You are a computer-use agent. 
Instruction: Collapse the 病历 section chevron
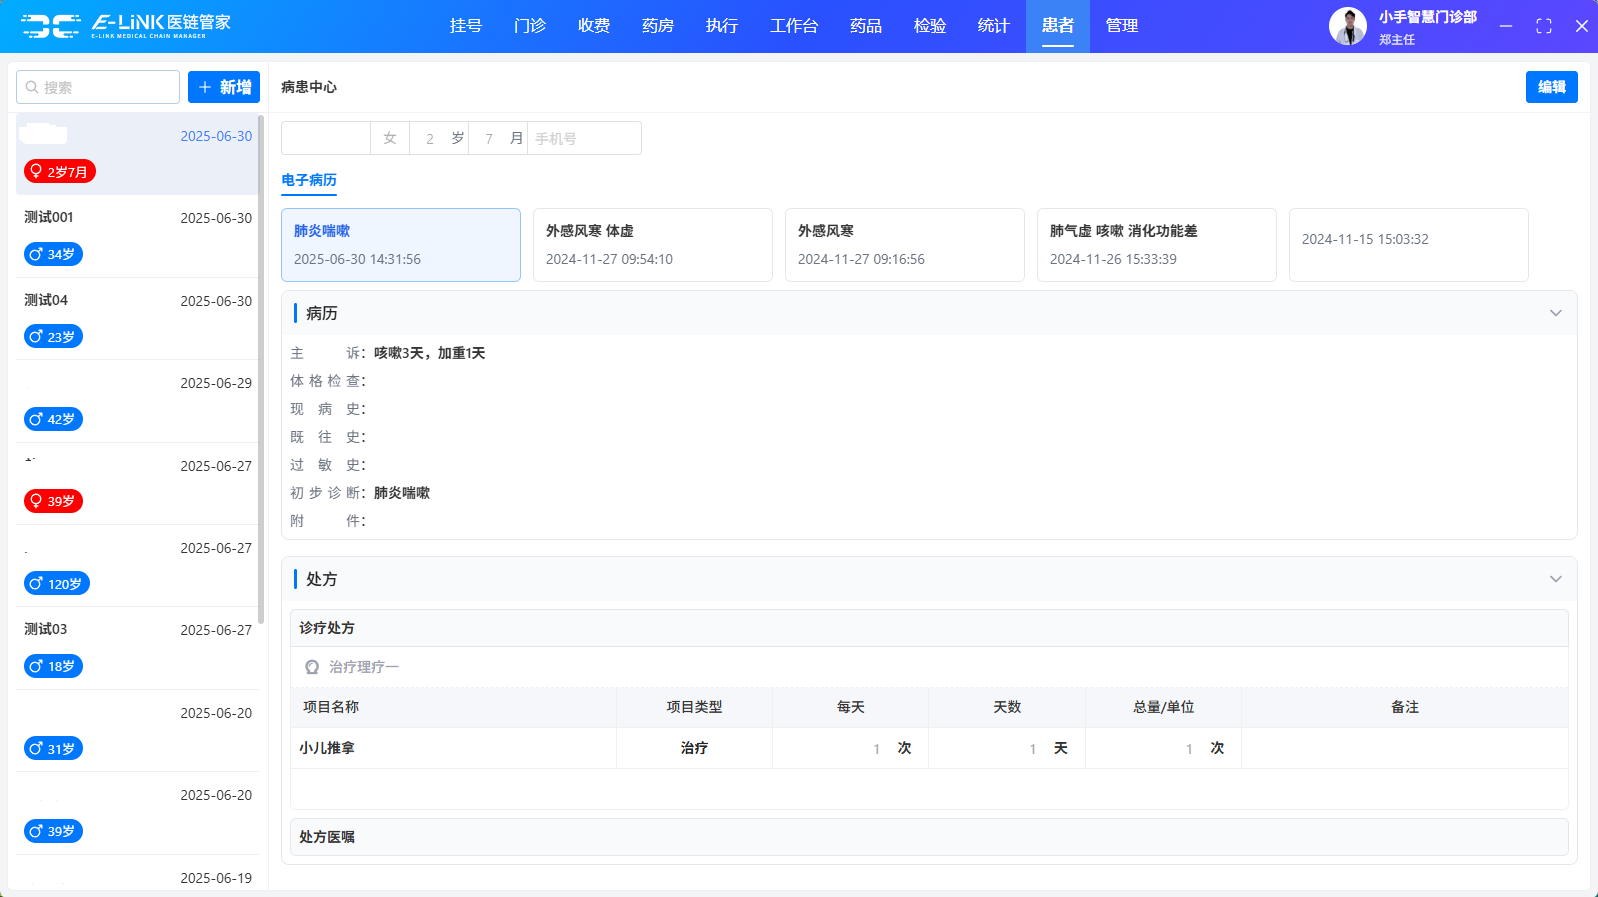tap(1555, 313)
